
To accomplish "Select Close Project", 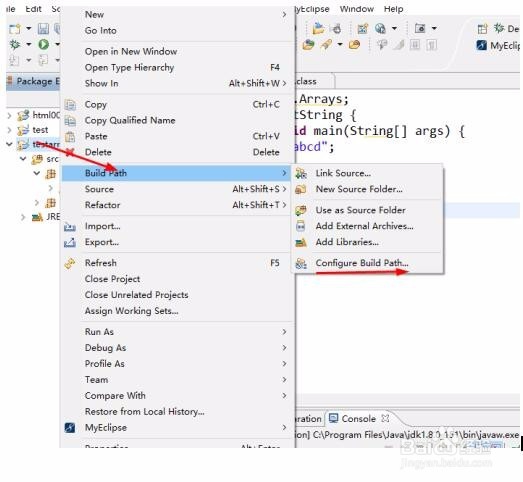I will pyautogui.click(x=176, y=279).
